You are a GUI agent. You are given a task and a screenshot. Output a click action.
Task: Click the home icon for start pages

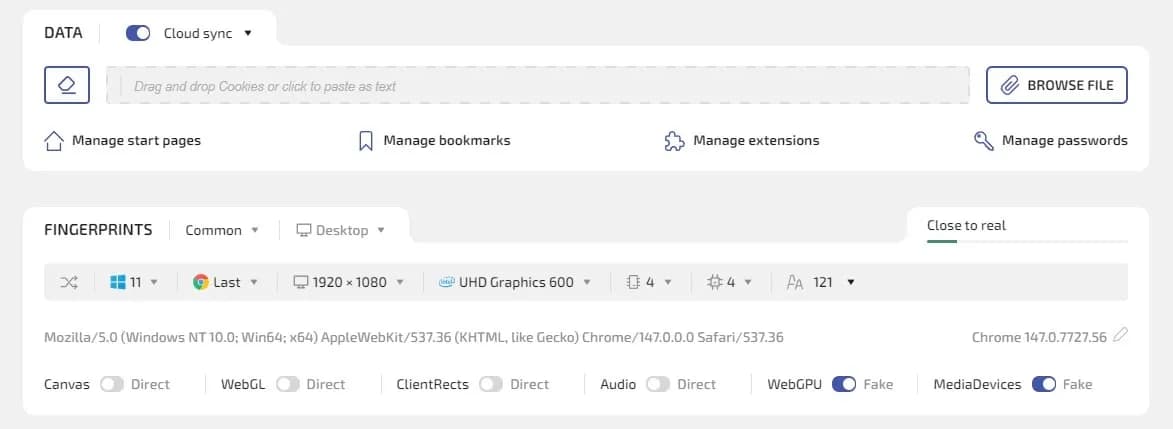[x=55, y=141]
